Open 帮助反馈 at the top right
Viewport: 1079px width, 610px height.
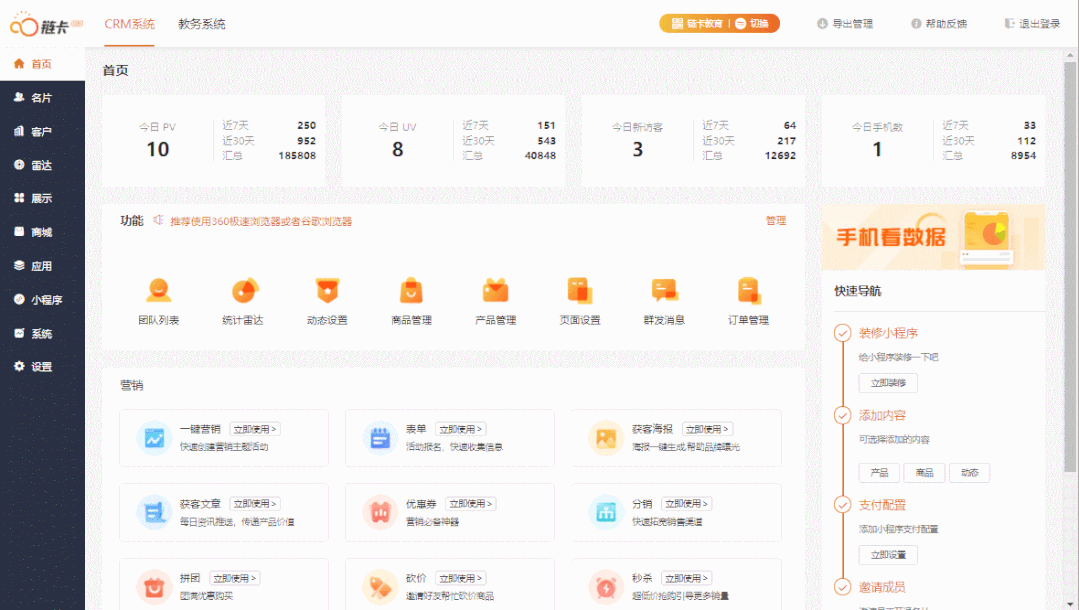point(939,23)
